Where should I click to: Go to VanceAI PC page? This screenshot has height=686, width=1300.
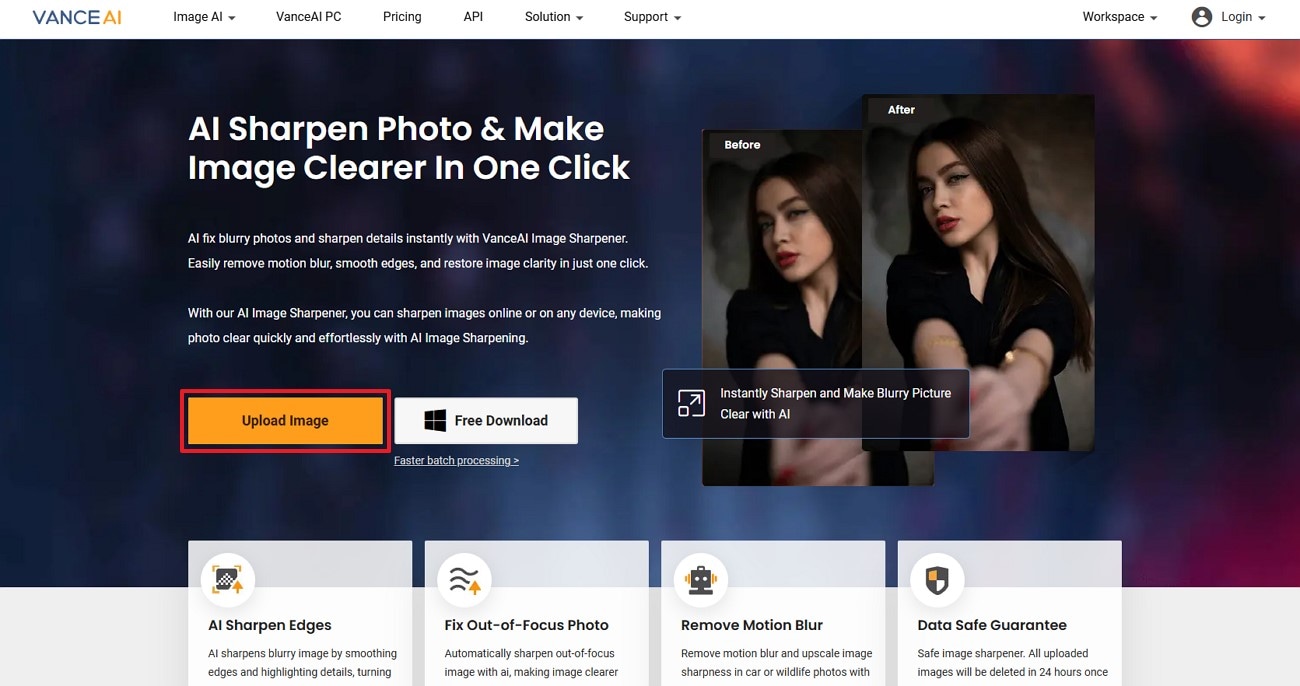(x=309, y=17)
